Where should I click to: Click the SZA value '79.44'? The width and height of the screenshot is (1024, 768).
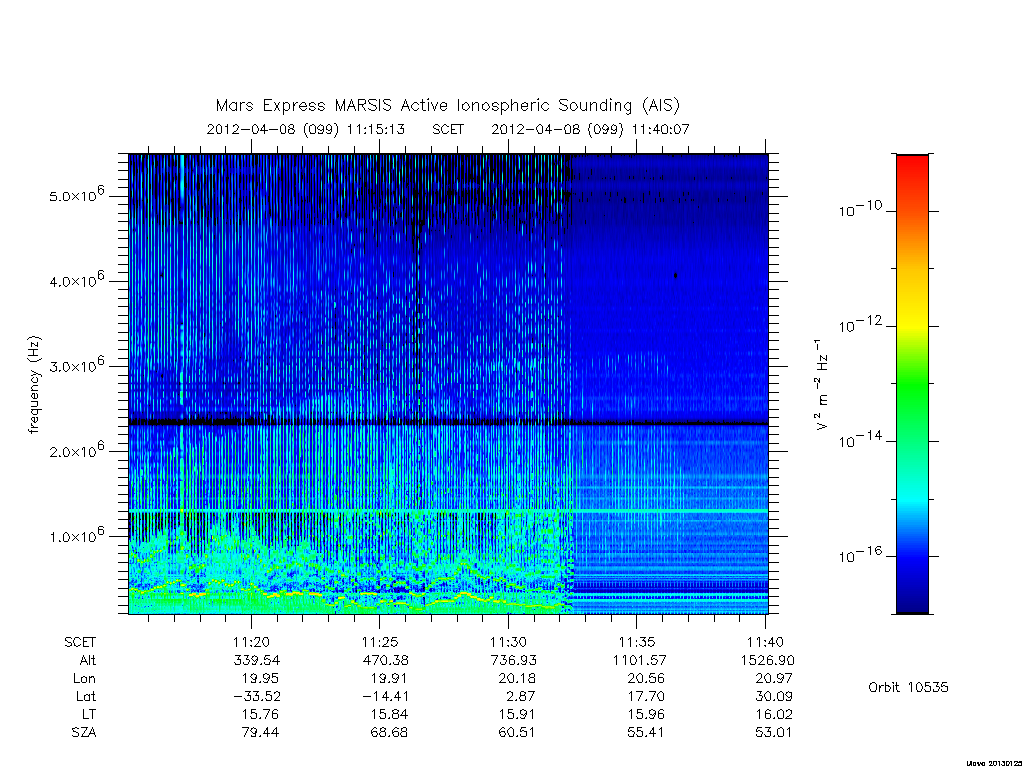(x=260, y=733)
